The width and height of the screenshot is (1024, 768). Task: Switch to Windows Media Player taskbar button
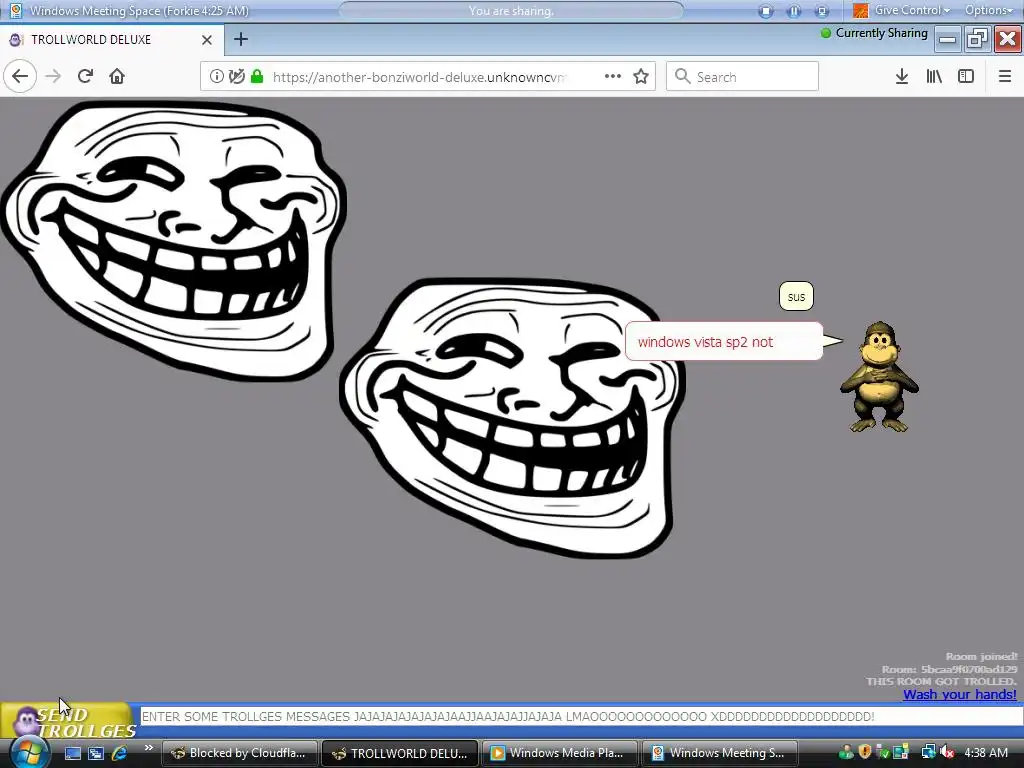pos(560,753)
